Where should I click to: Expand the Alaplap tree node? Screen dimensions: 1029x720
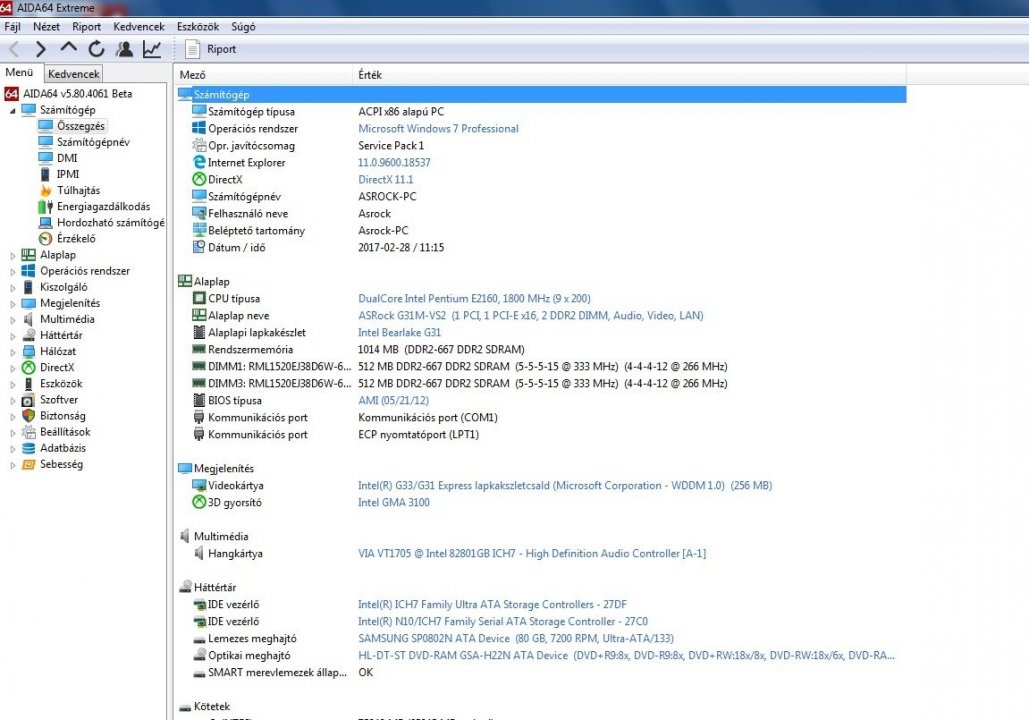coord(12,255)
